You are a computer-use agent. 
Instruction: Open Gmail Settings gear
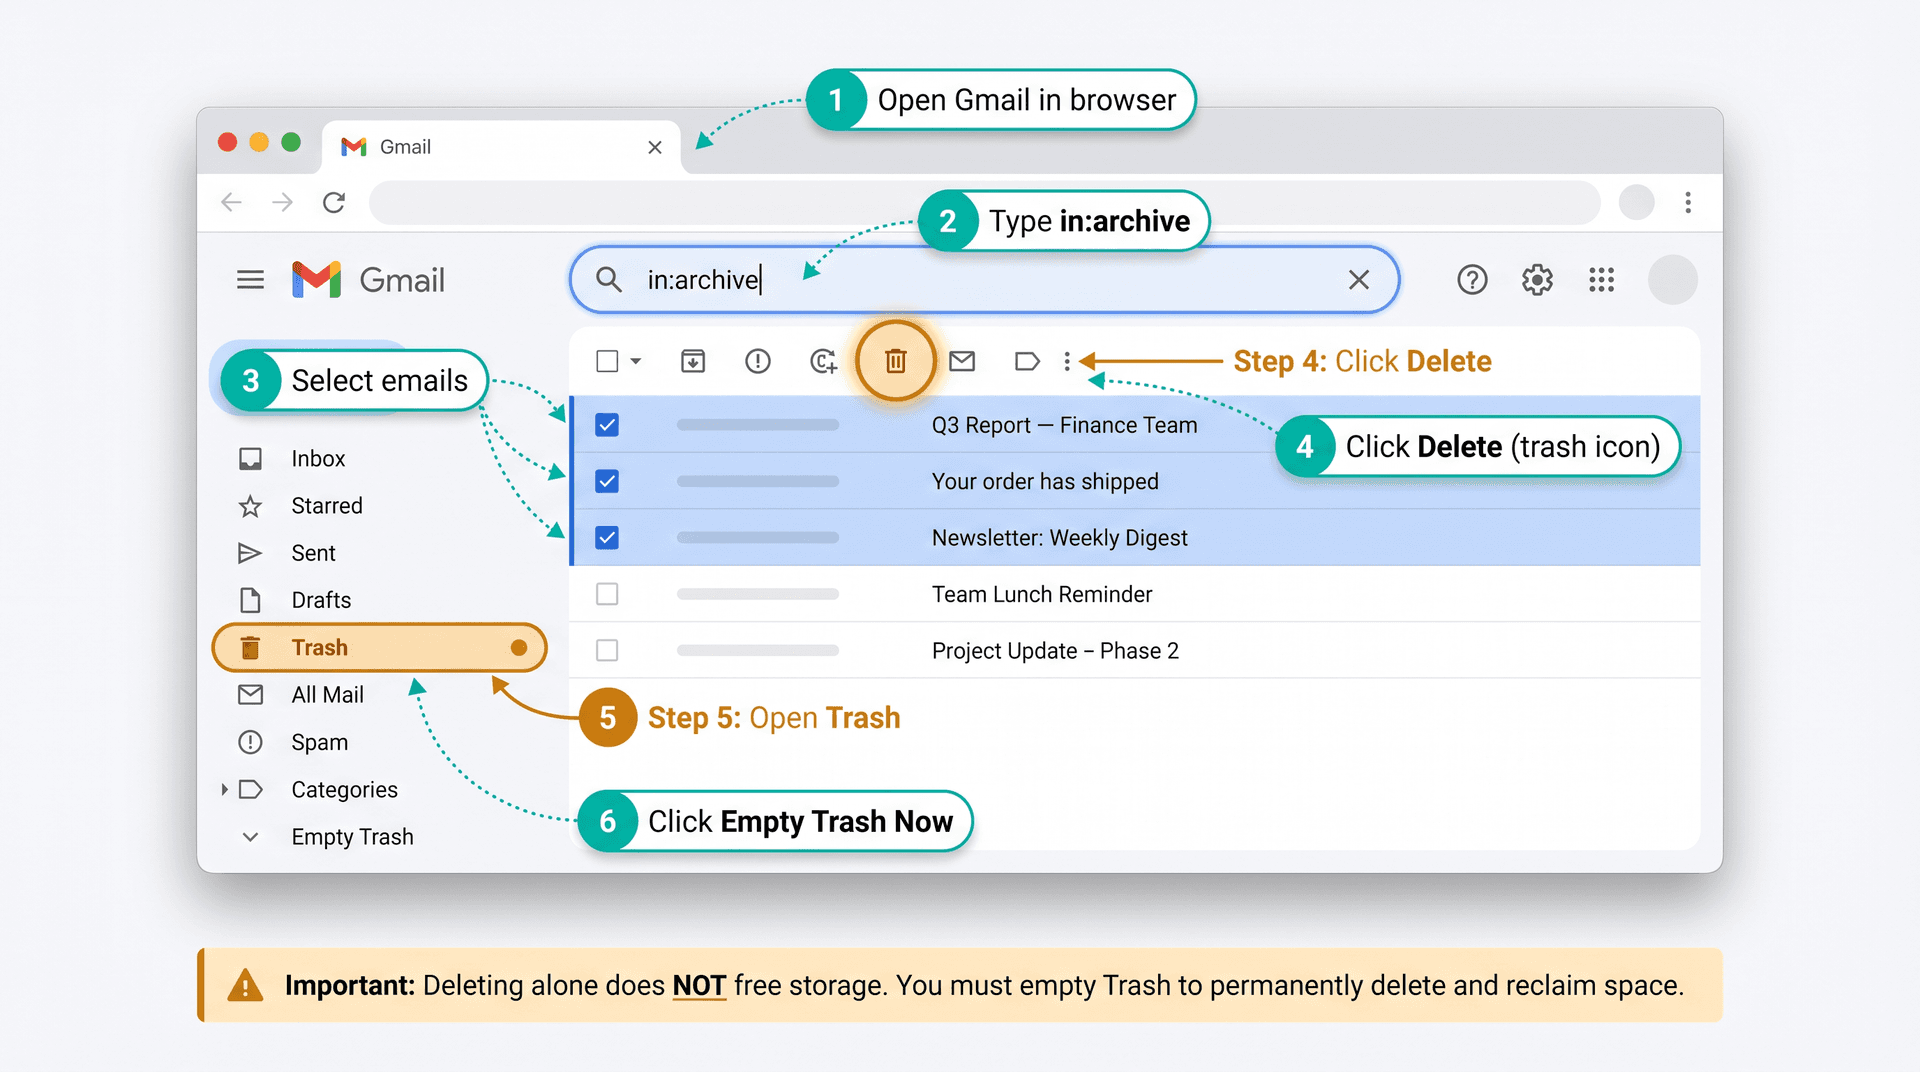[x=1537, y=280]
